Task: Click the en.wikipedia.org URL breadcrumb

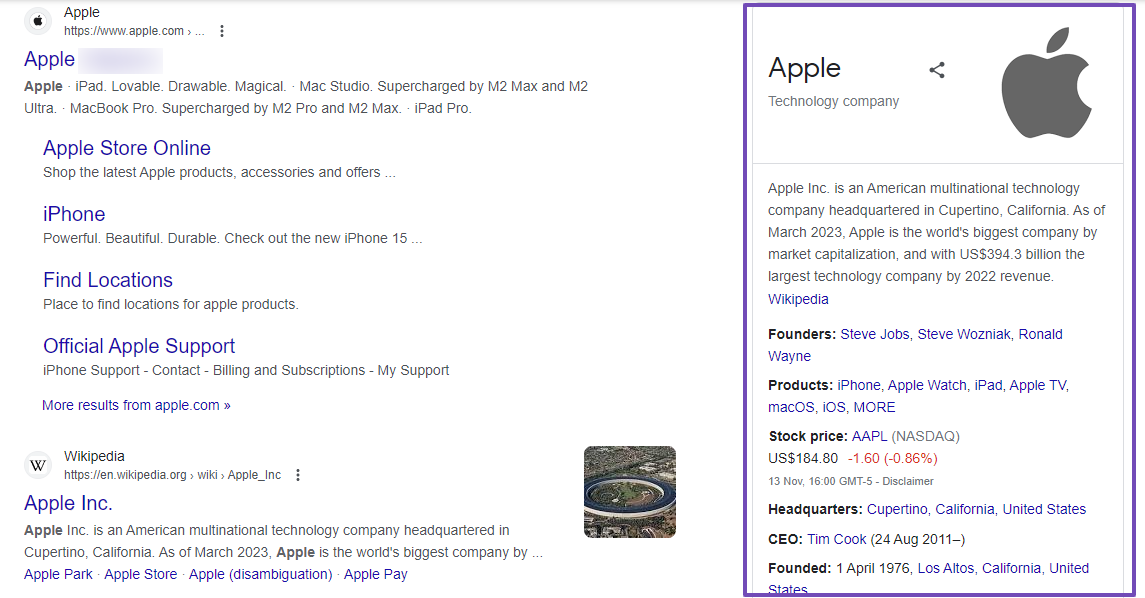Action: (172, 475)
